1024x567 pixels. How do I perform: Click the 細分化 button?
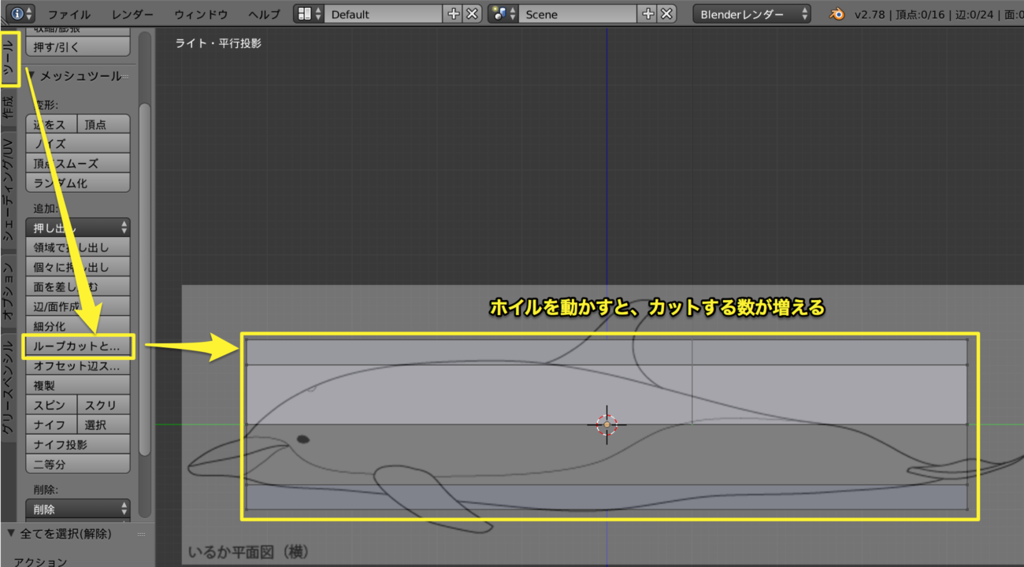[x=78, y=325]
